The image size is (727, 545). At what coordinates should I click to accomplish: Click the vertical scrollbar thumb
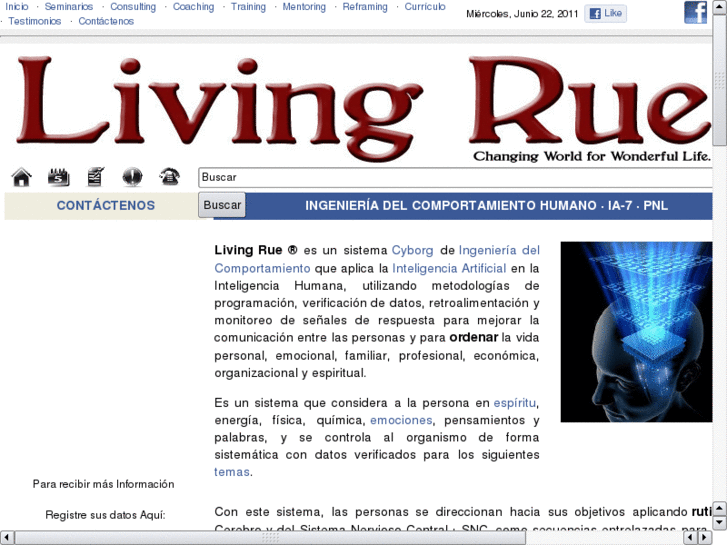coord(720,79)
